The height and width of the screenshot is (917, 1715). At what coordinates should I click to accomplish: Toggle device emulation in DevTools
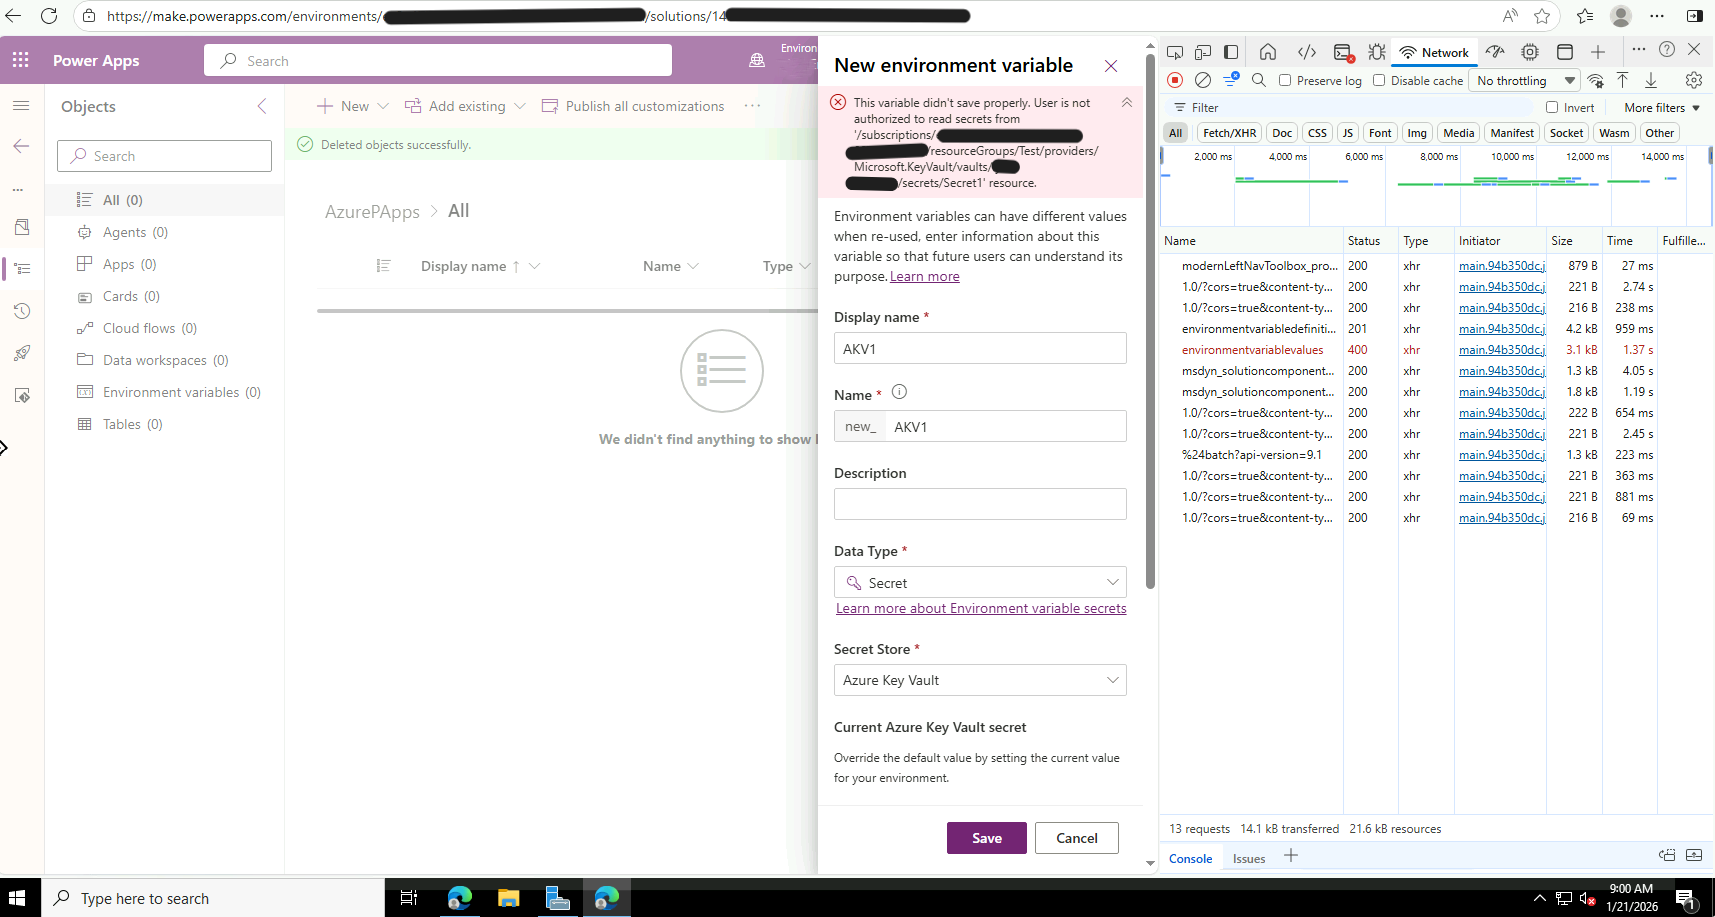coord(1203,52)
